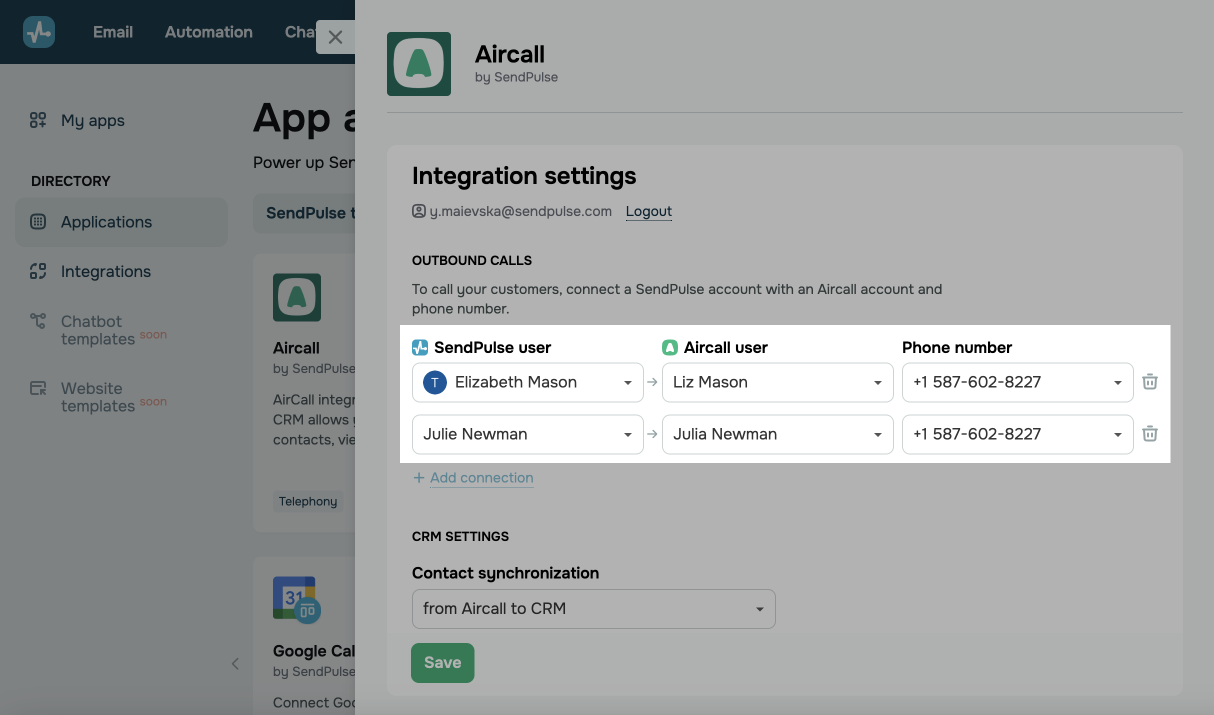The width and height of the screenshot is (1214, 715).
Task: Click the Applications sidebar icon
Action: coord(38,222)
